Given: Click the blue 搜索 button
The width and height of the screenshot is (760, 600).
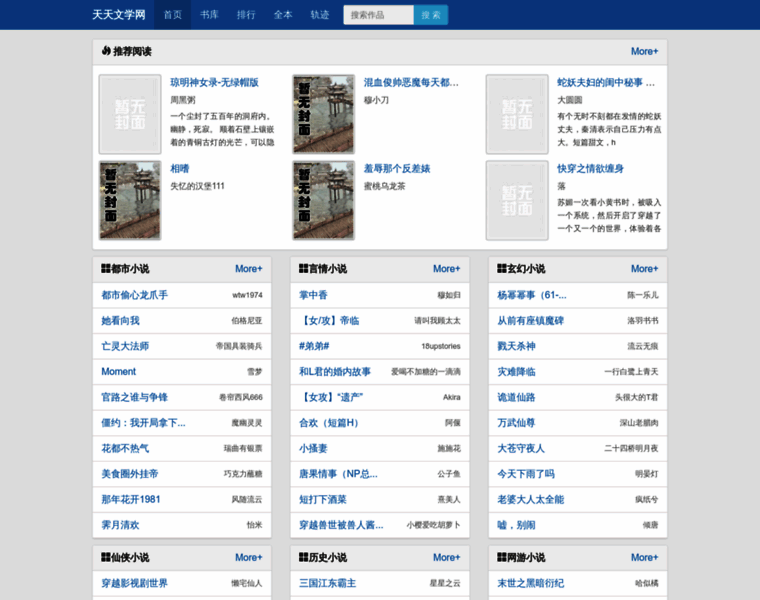Looking at the screenshot, I should click(x=431, y=15).
